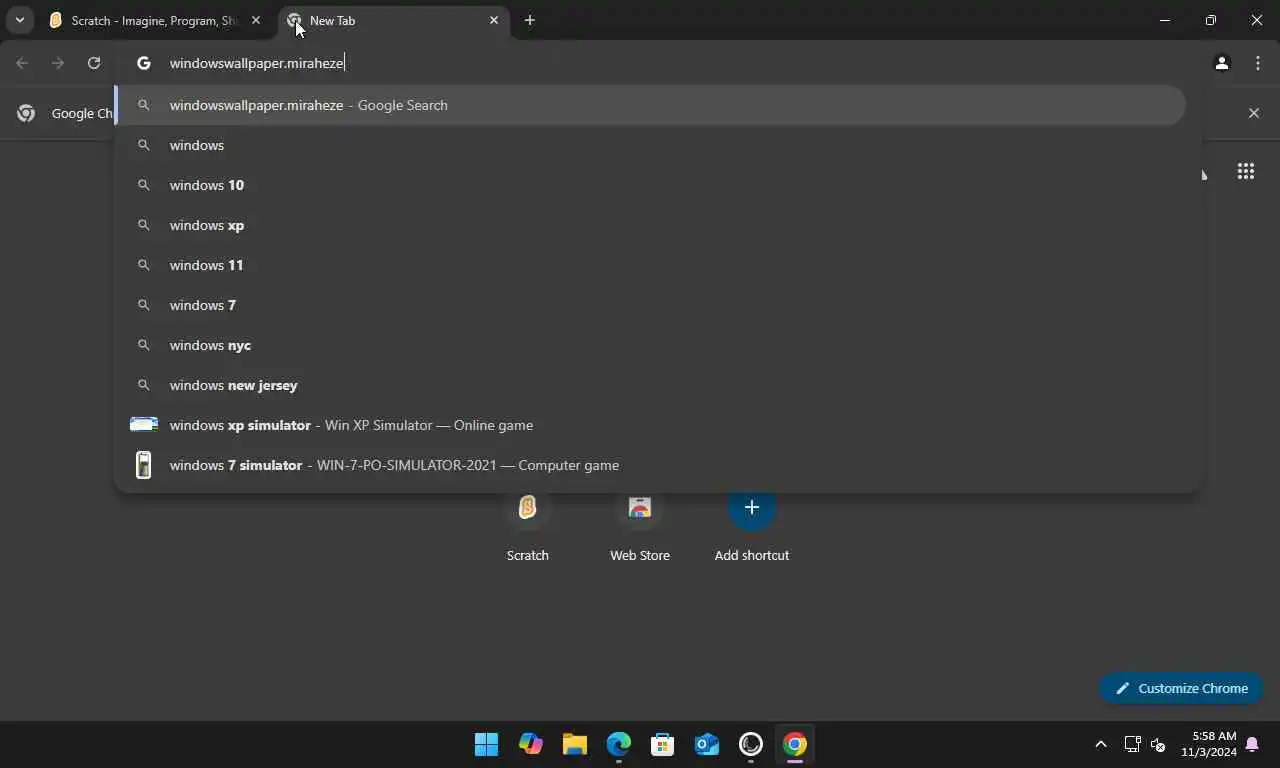Open the windows 7 simulator suggestion

(x=650, y=465)
